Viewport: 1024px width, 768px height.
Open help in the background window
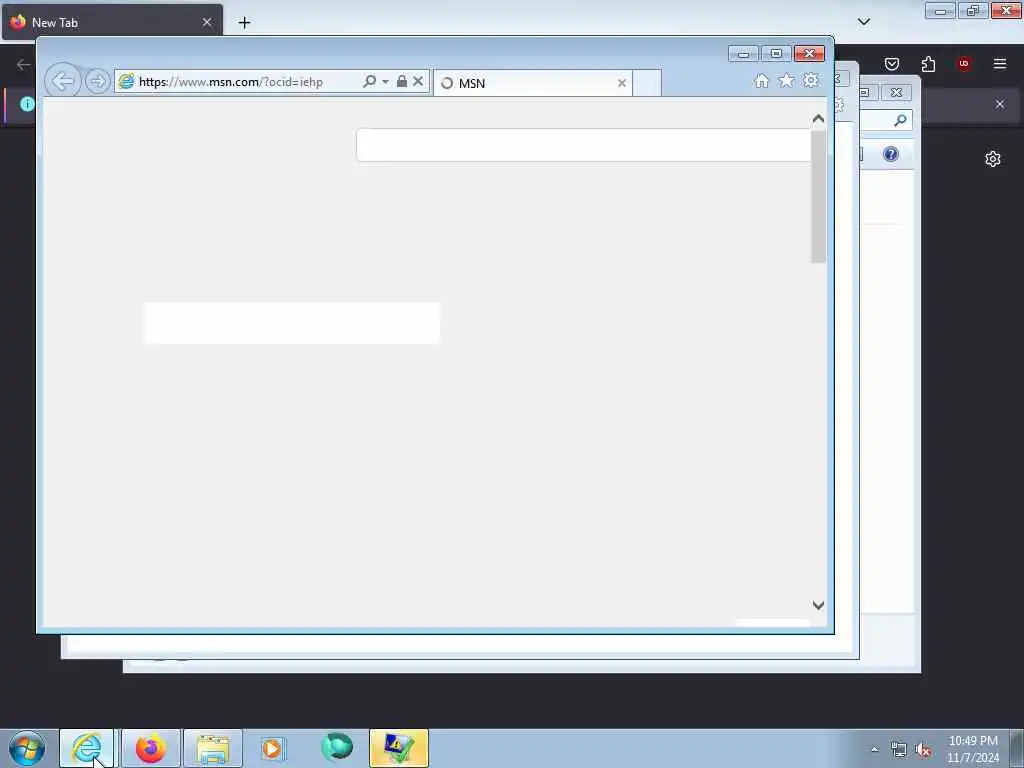[891, 154]
